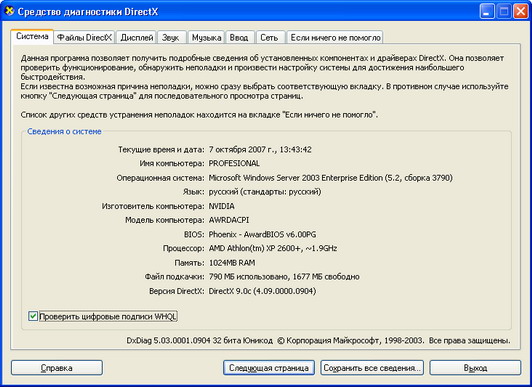The height and width of the screenshot is (387, 532).
Task: Click the Следующая страница button
Action: (x=269, y=368)
